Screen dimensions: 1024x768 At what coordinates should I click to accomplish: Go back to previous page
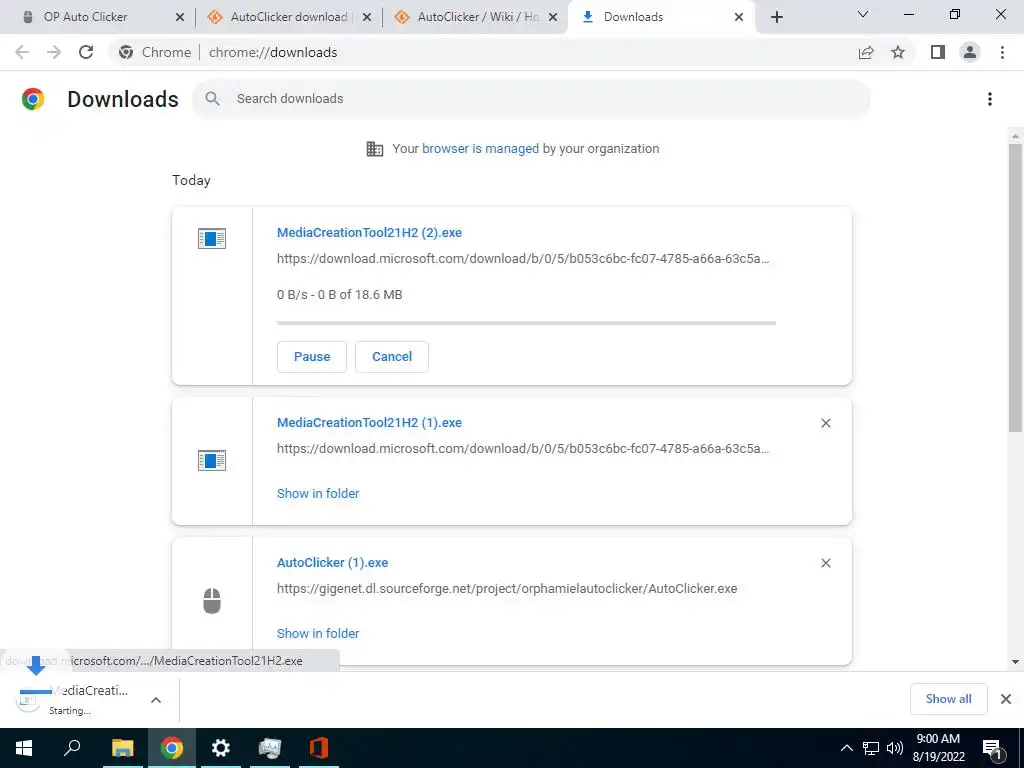tap(22, 52)
